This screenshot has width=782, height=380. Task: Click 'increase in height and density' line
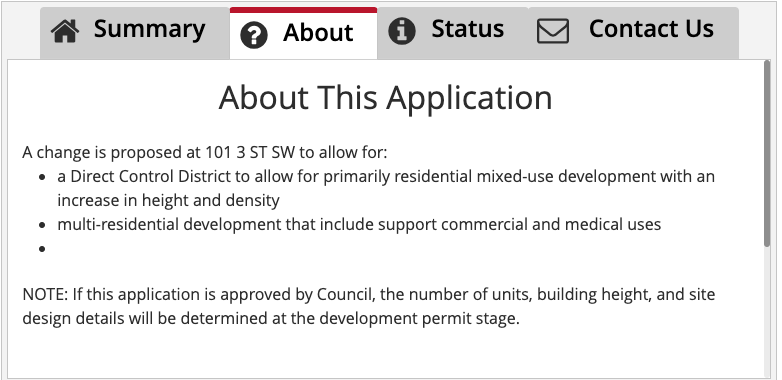[168, 200]
